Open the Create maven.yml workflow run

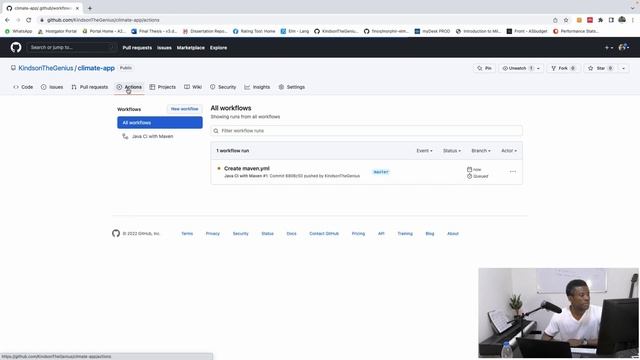[x=247, y=168]
